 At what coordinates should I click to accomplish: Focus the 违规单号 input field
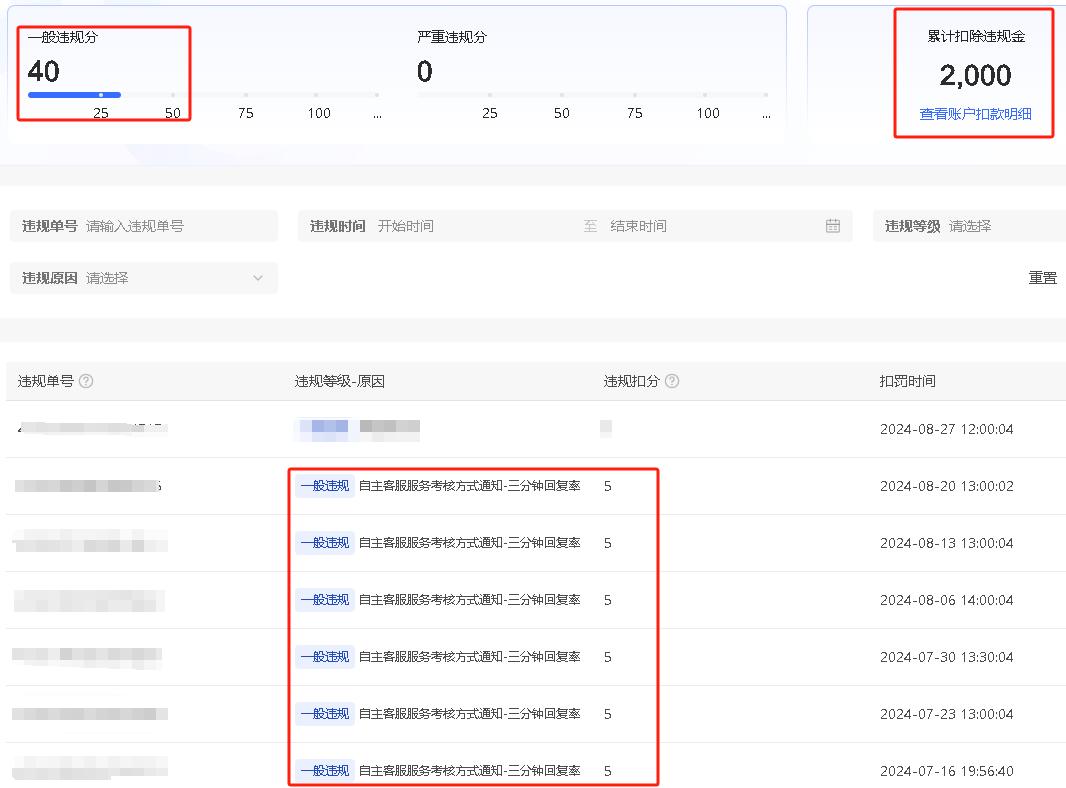coord(143,226)
